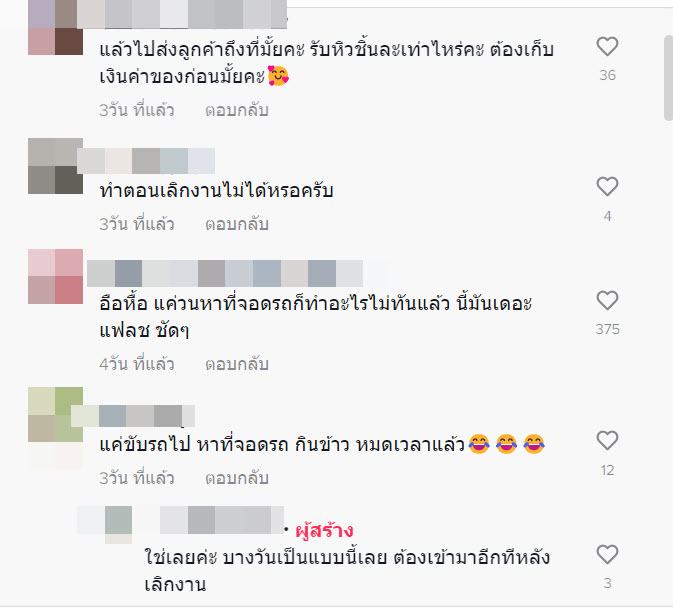Screen dimensions: 673x608
Task: Reply to comment 'ทำตอนเลิกงานไม่ได้หรอครับ'
Action: tap(236, 224)
